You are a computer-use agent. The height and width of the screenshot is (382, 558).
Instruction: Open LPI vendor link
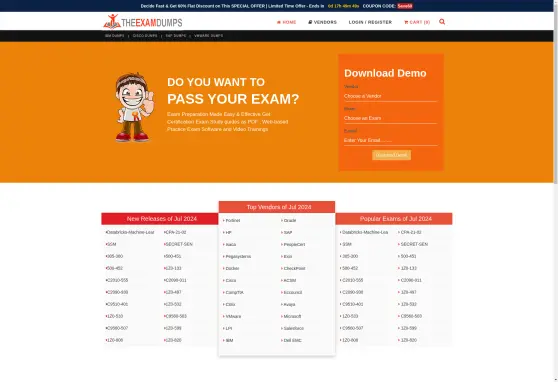coord(228,329)
